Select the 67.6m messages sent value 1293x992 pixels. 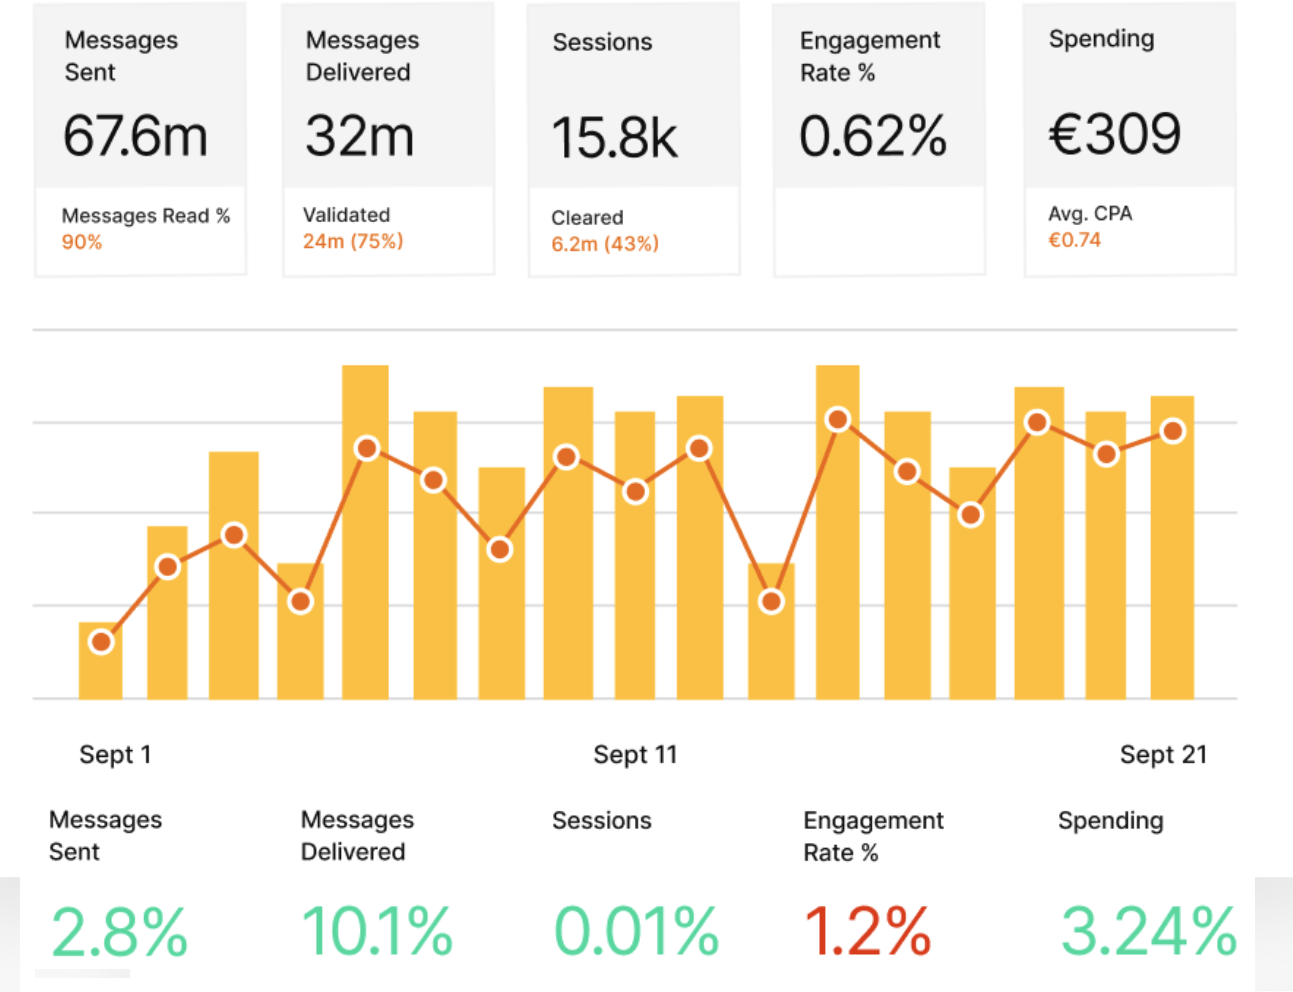click(x=135, y=136)
